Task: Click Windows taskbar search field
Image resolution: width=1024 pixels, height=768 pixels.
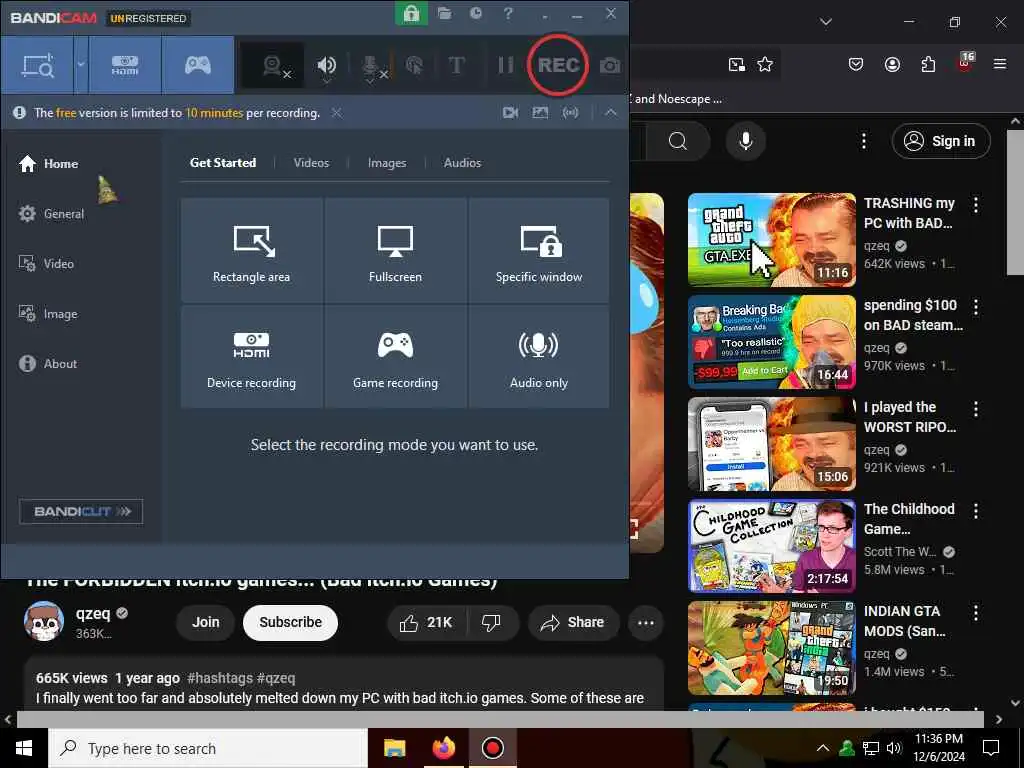Action: tap(208, 748)
